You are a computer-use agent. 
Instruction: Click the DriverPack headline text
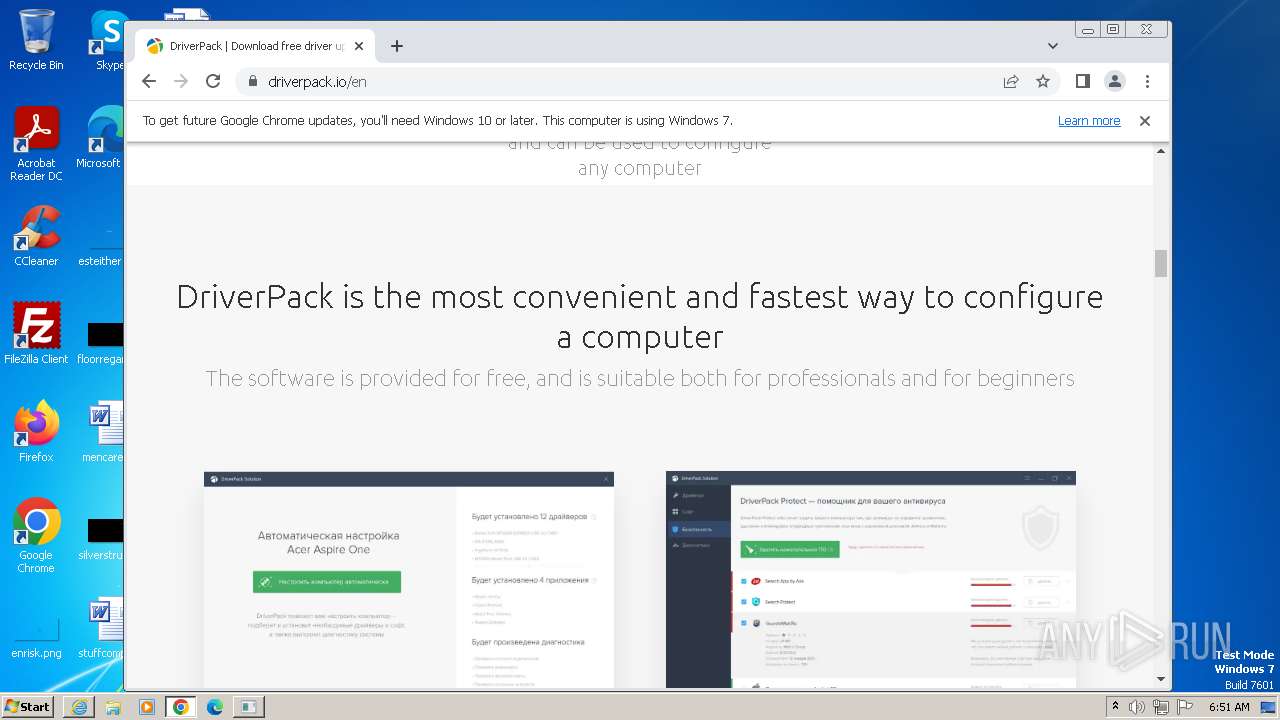tap(640, 316)
